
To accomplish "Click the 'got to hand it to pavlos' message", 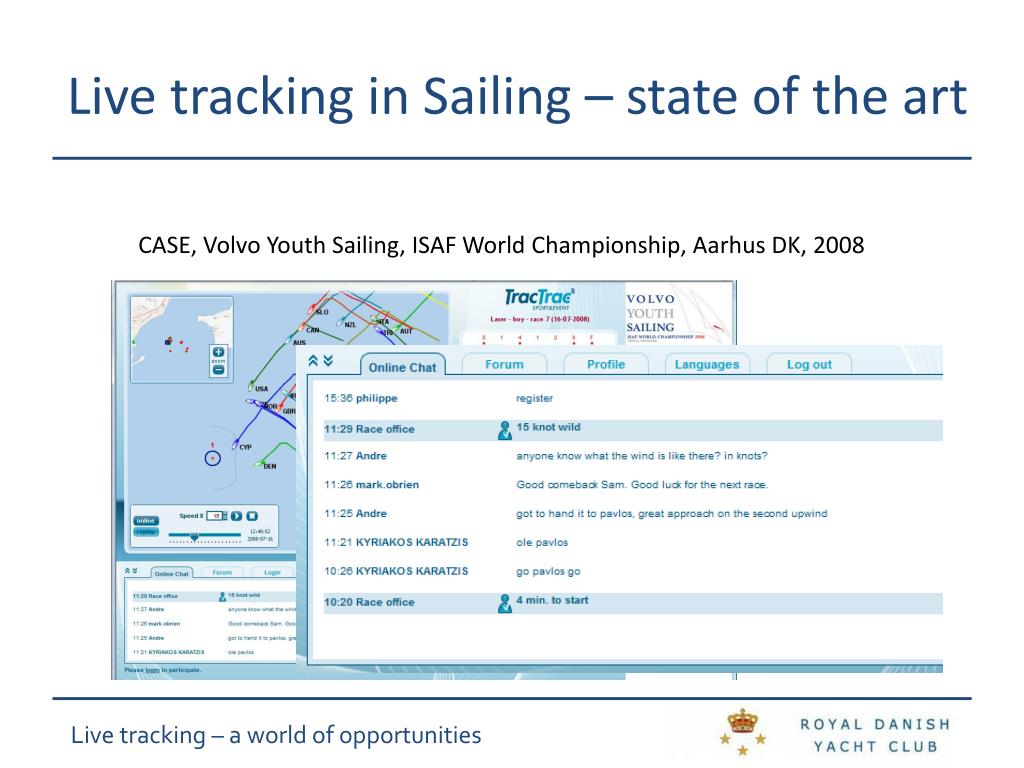I will 671,513.
